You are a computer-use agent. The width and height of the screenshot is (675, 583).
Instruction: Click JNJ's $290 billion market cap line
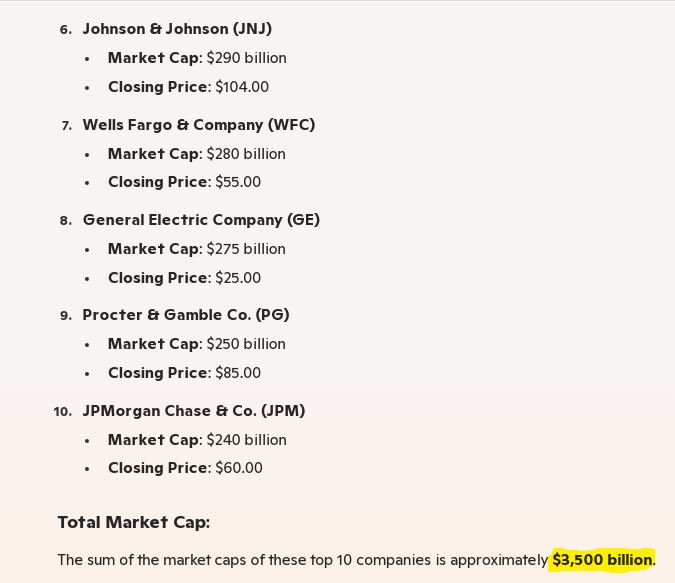coord(197,58)
